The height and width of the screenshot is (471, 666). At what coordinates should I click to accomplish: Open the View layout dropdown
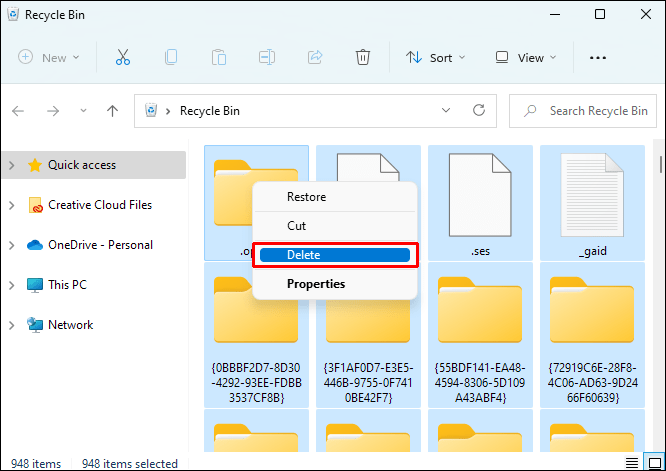click(526, 57)
